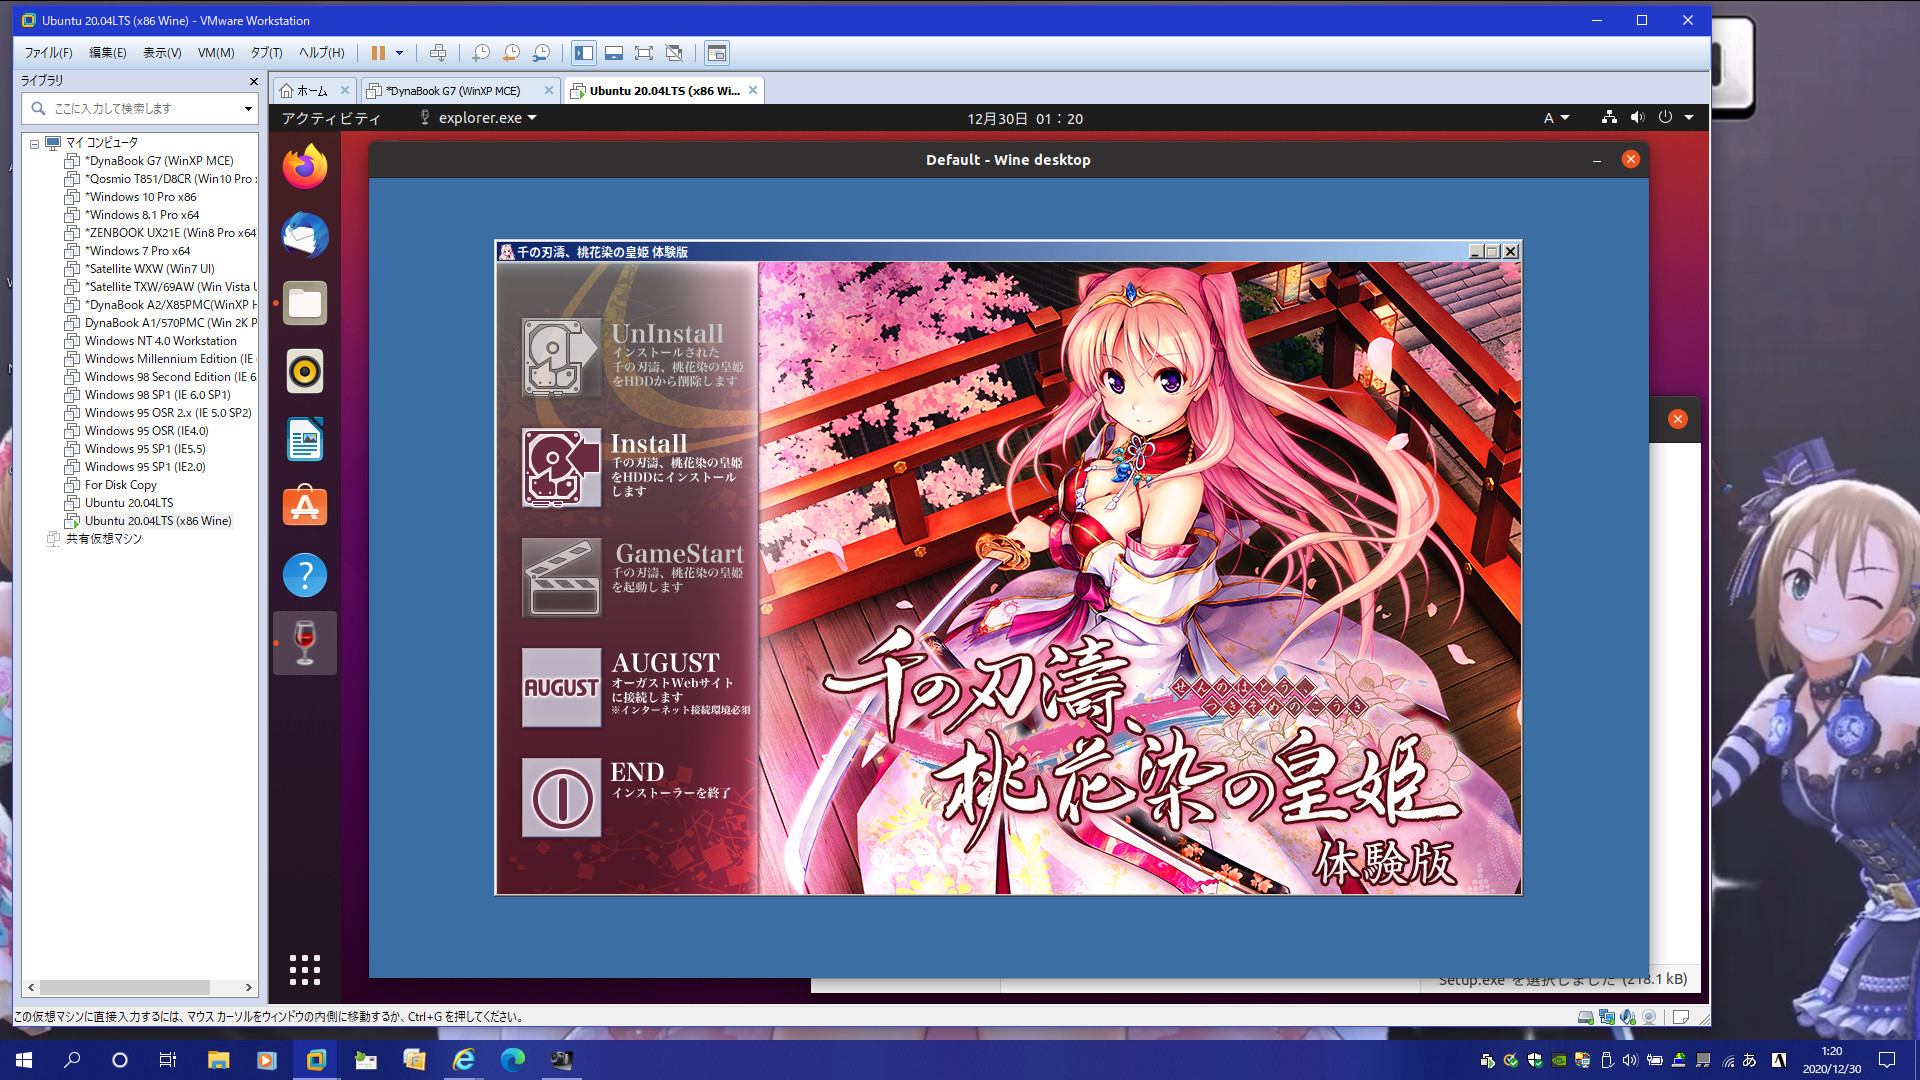Toggle the thumbnail bar view icon
1920x1080 pixels.
point(614,53)
